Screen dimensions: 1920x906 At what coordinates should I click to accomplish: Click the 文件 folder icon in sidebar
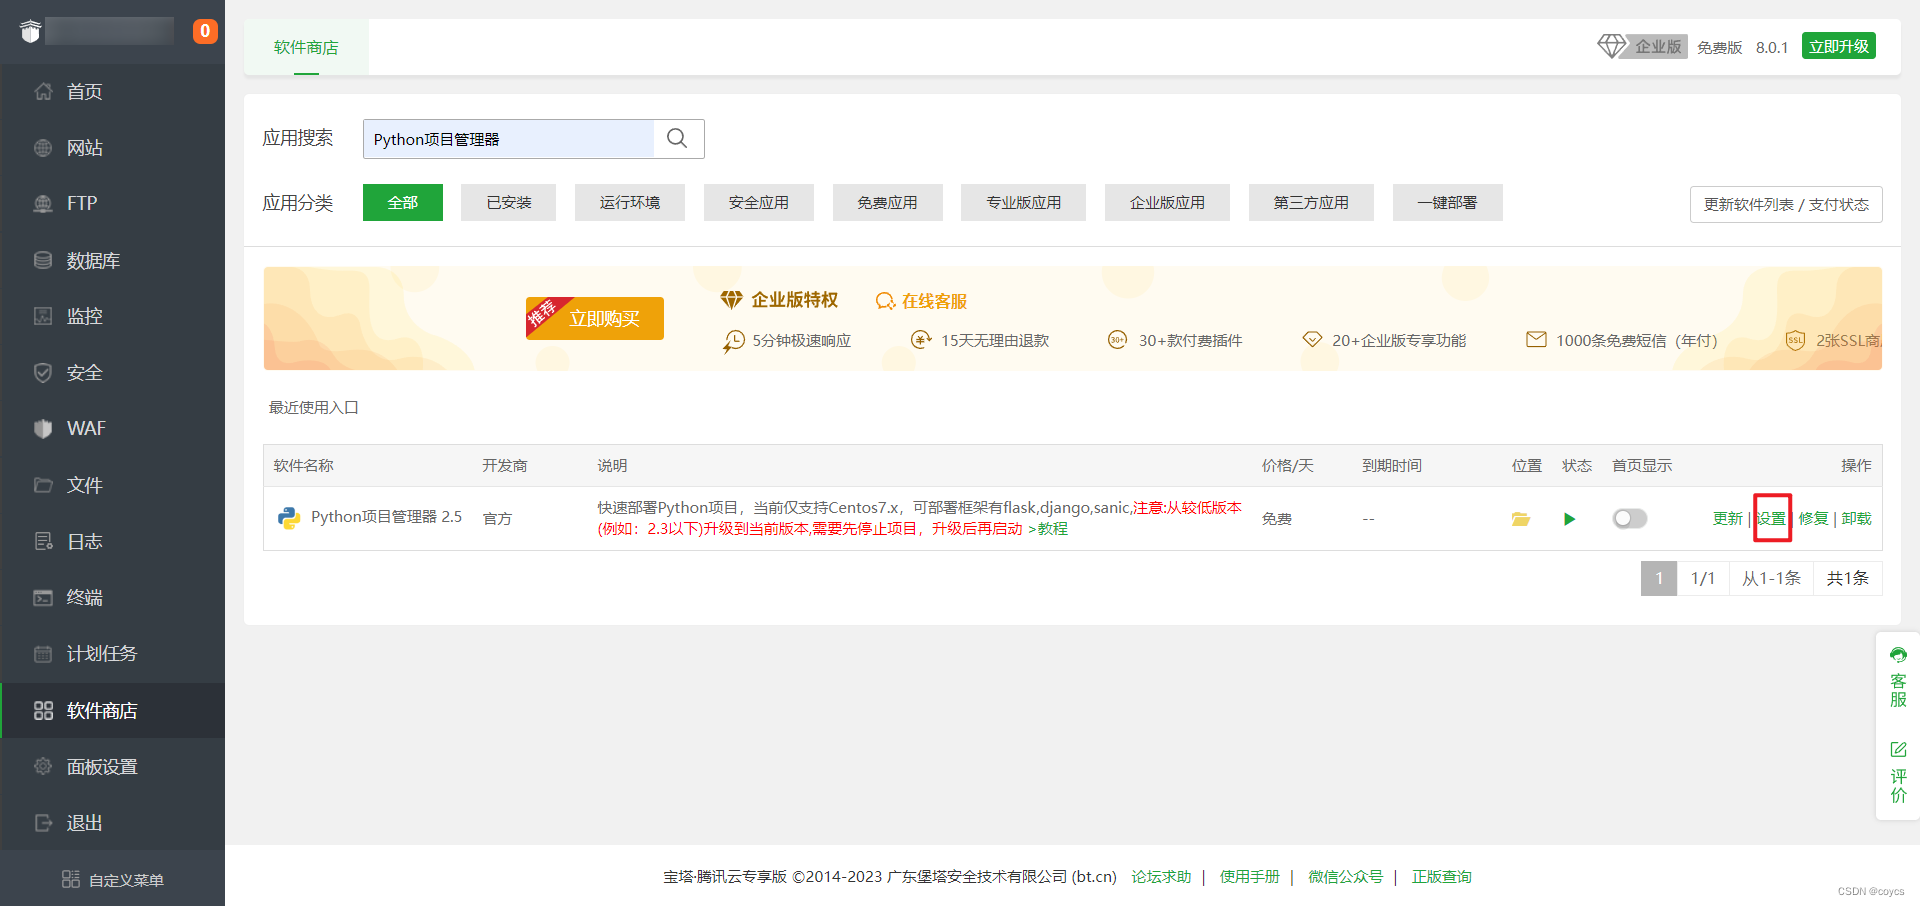[43, 485]
